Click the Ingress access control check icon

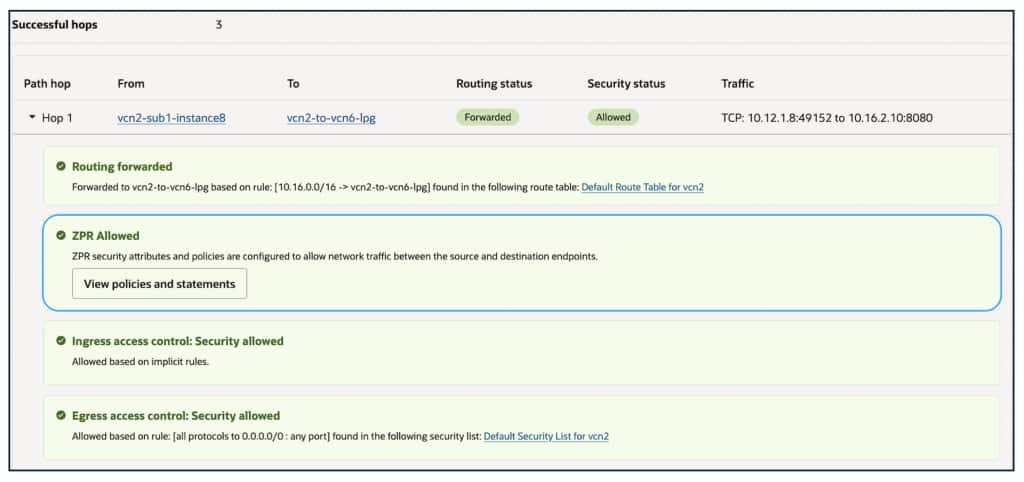(x=61, y=341)
